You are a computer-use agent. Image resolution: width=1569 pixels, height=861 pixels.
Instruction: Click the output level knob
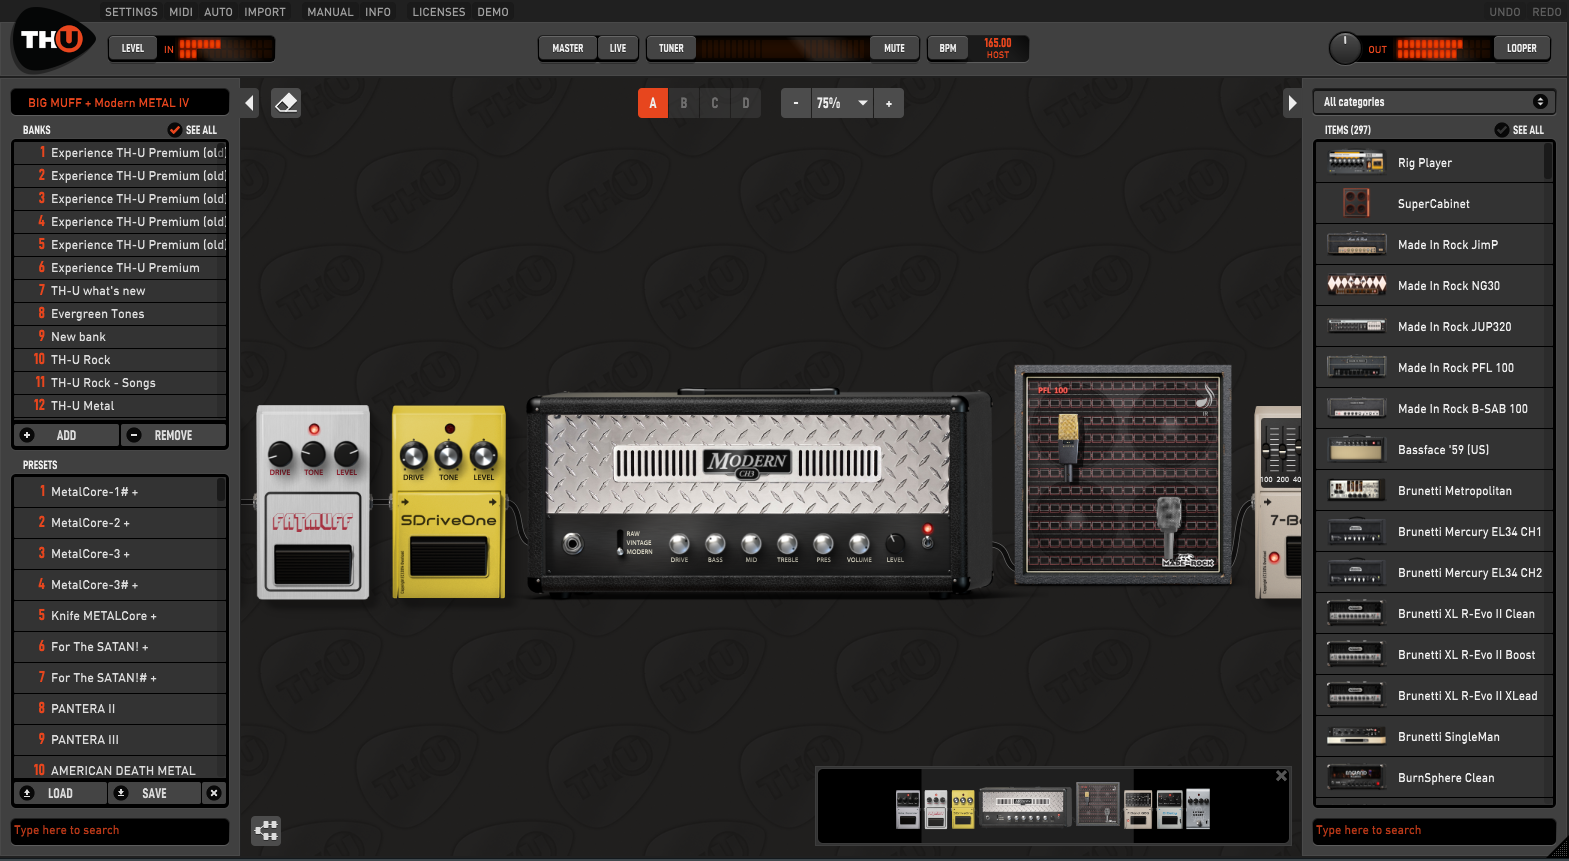click(x=1345, y=48)
